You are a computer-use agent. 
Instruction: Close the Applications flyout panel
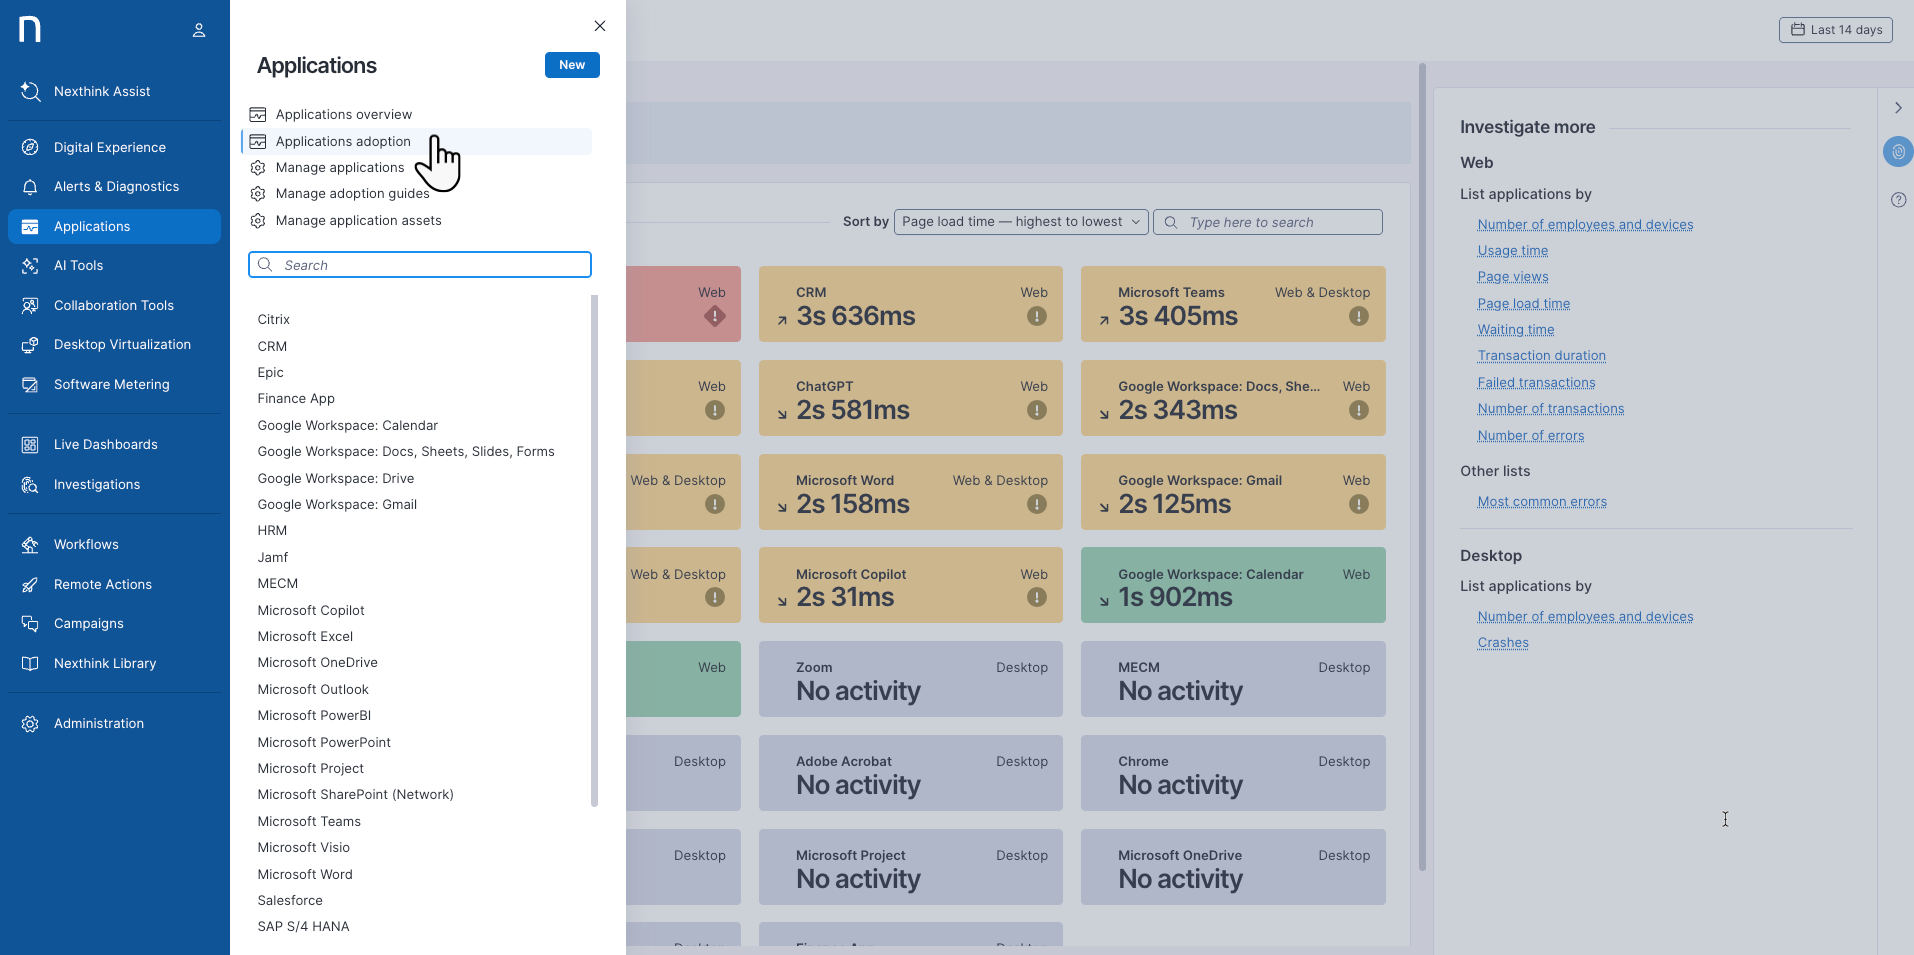point(600,26)
